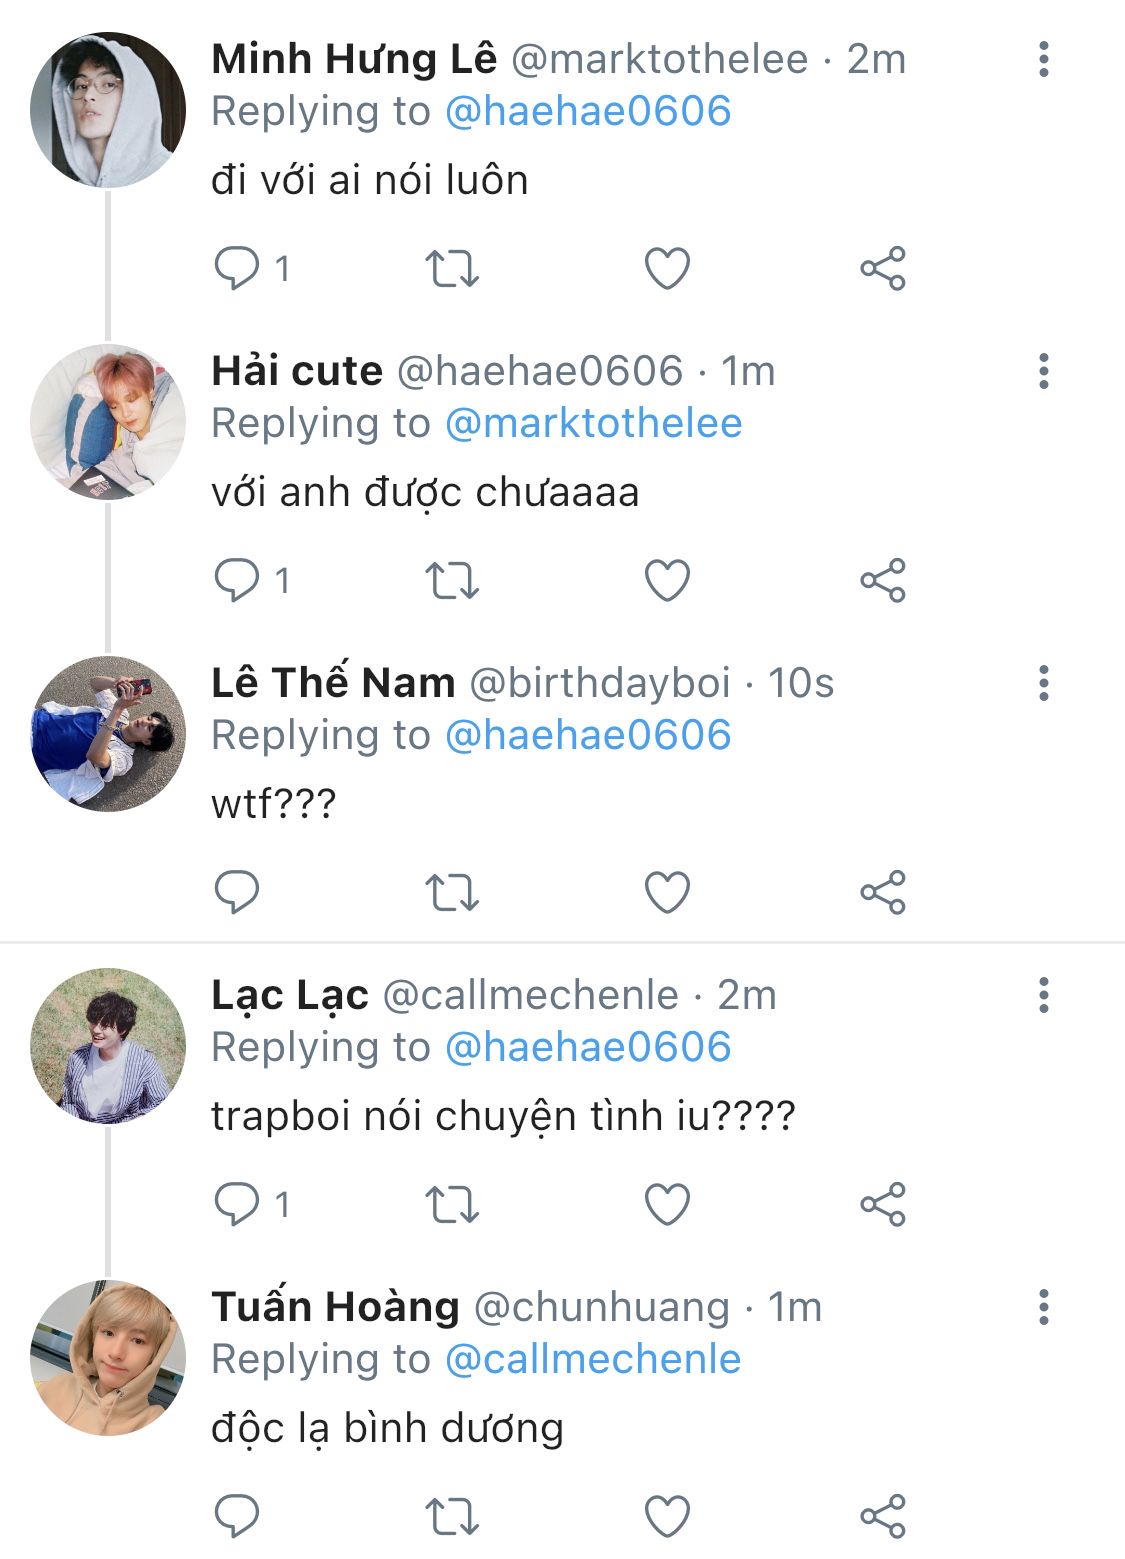Reply to Minh Hưng Lê's tweet
The width and height of the screenshot is (1125, 1559).
[x=237, y=268]
